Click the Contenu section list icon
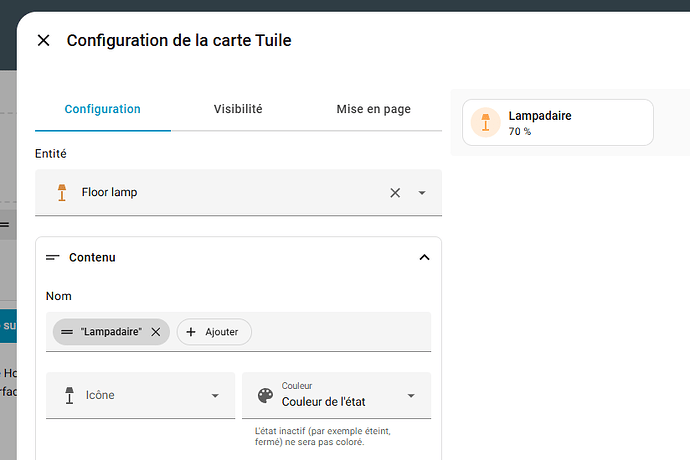Image resolution: width=690 pixels, height=460 pixels. tap(52, 258)
